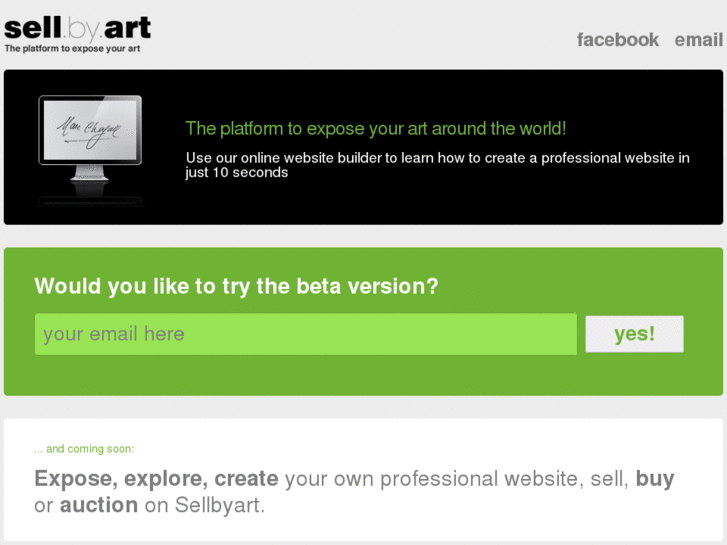Click the computer monitor image
The height and width of the screenshot is (545, 727).
point(90,148)
